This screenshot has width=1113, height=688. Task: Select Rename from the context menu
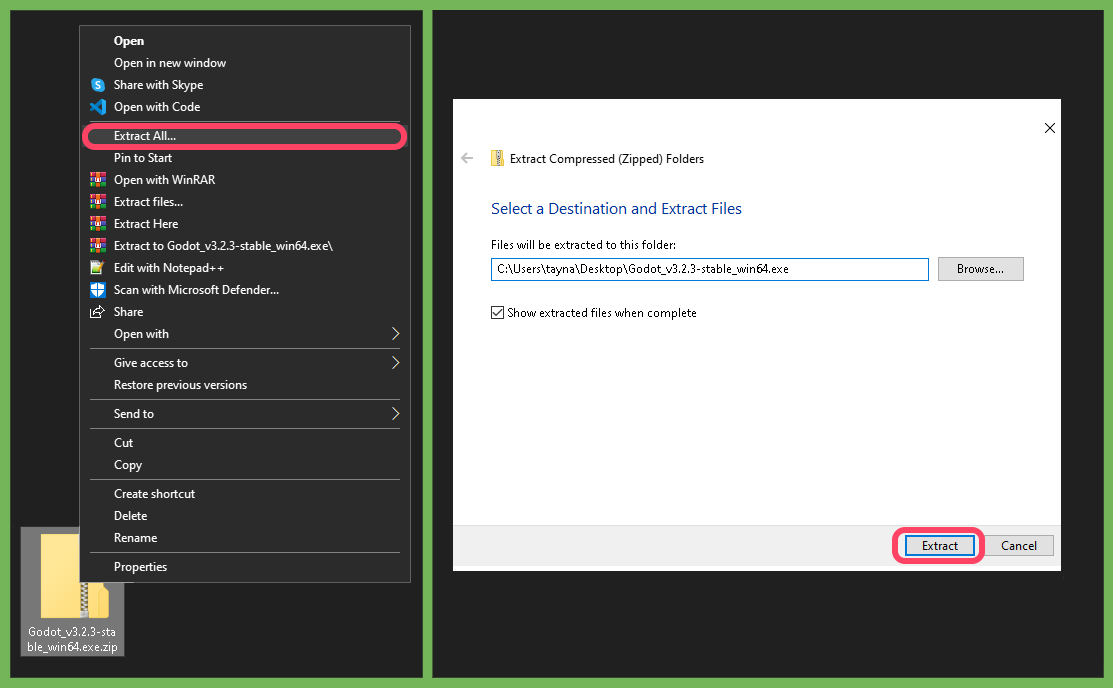(245, 539)
